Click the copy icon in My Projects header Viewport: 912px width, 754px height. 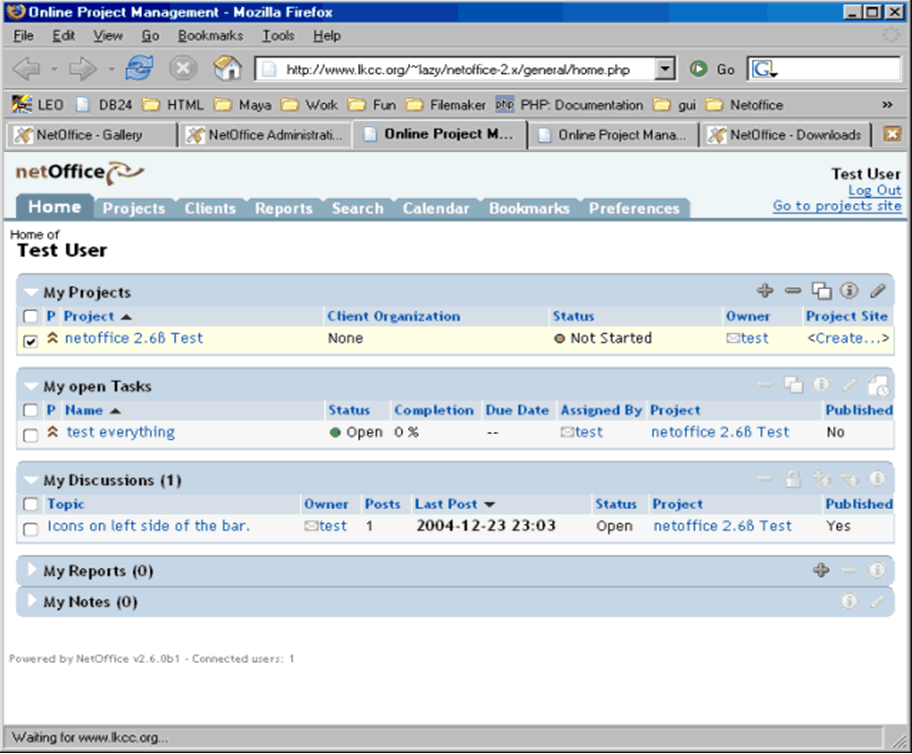click(x=821, y=291)
